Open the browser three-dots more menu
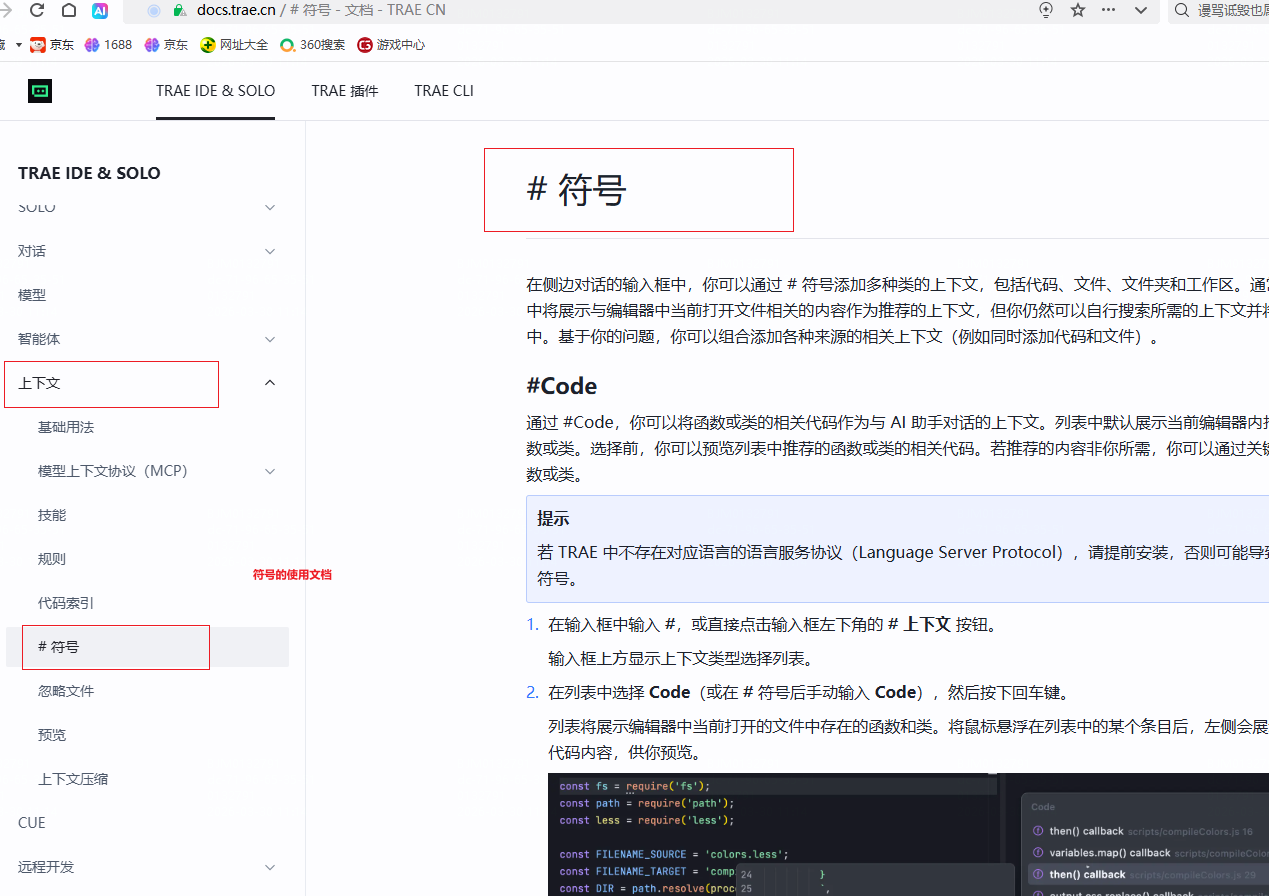The width and height of the screenshot is (1269, 896). 1108,10
